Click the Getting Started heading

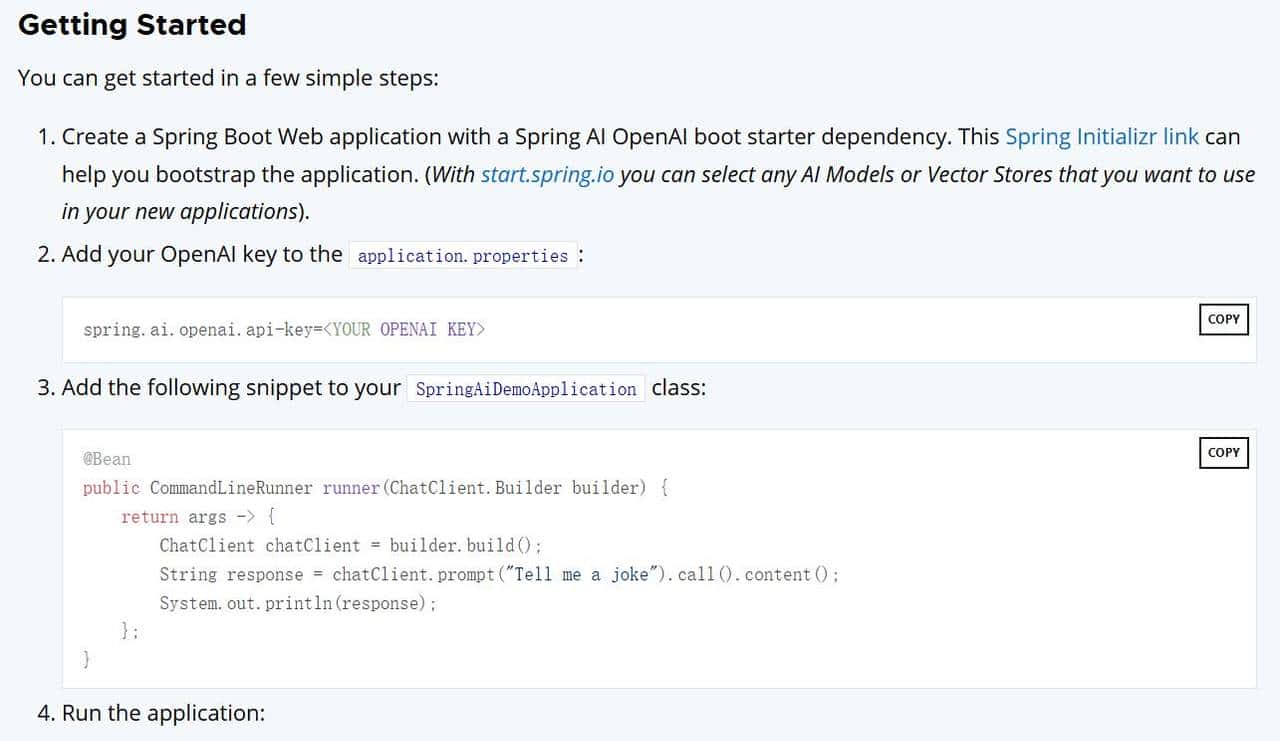click(131, 24)
